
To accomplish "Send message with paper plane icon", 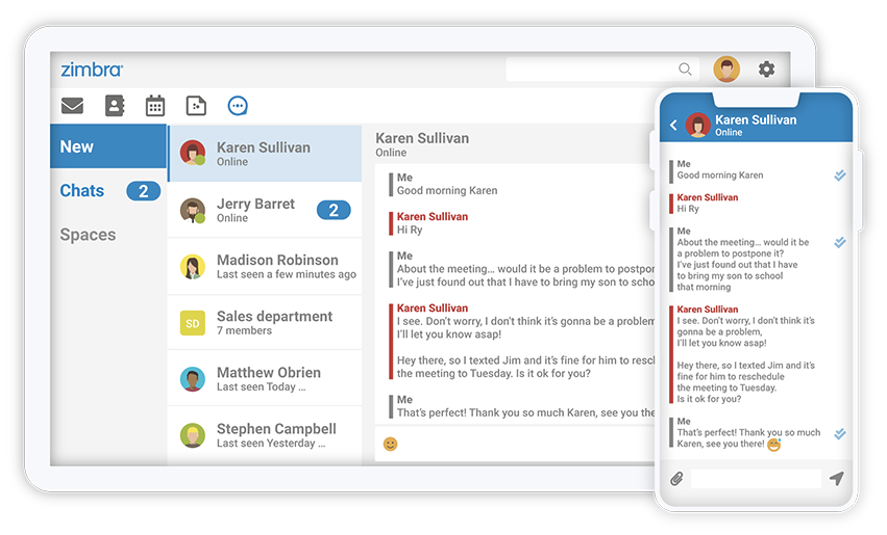I will point(836,479).
